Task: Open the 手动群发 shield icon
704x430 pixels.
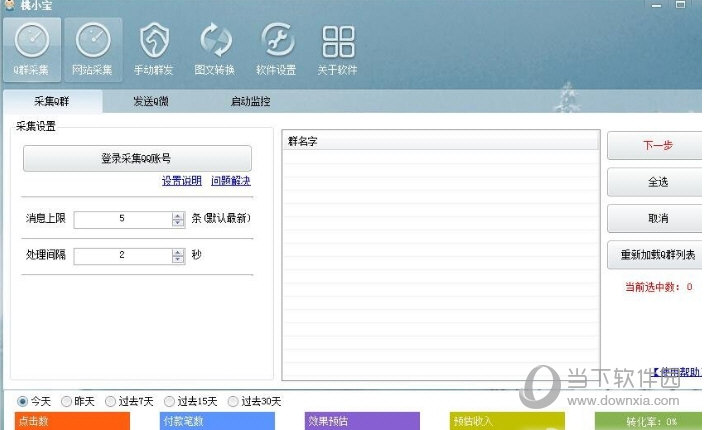Action: coord(154,49)
